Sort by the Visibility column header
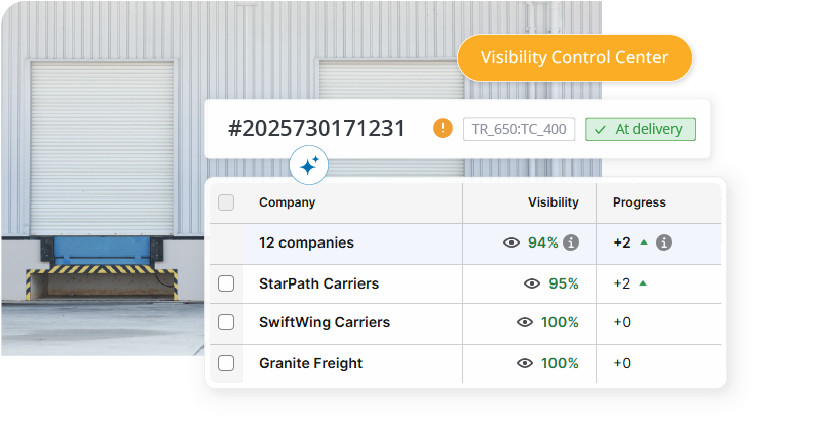The height and width of the screenshot is (441, 821). tap(553, 202)
